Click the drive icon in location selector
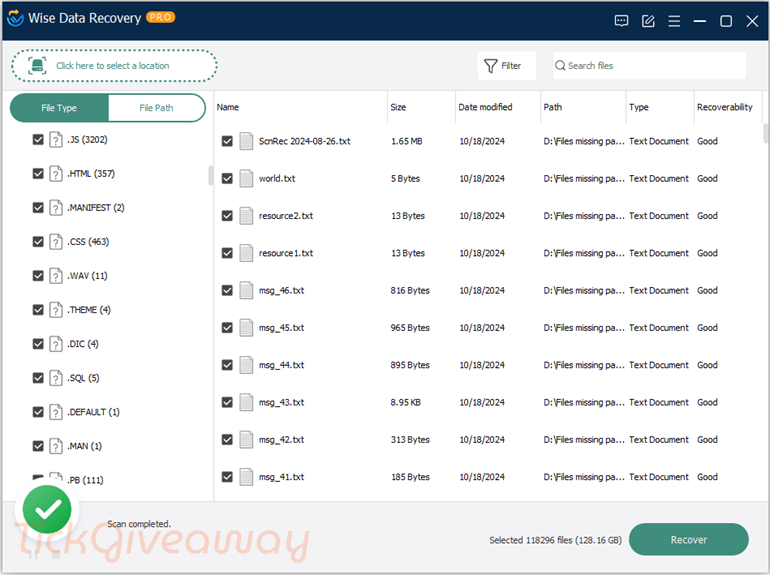Screen dimensions: 770x575 coord(37,66)
